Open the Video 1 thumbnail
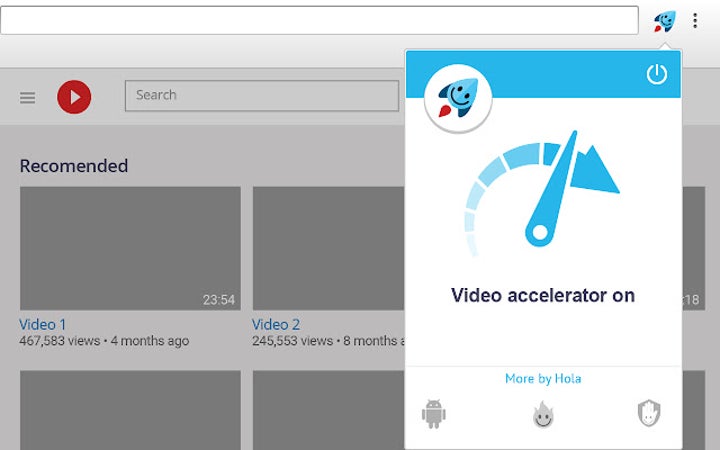The image size is (720, 450). pyautogui.click(x=130, y=247)
